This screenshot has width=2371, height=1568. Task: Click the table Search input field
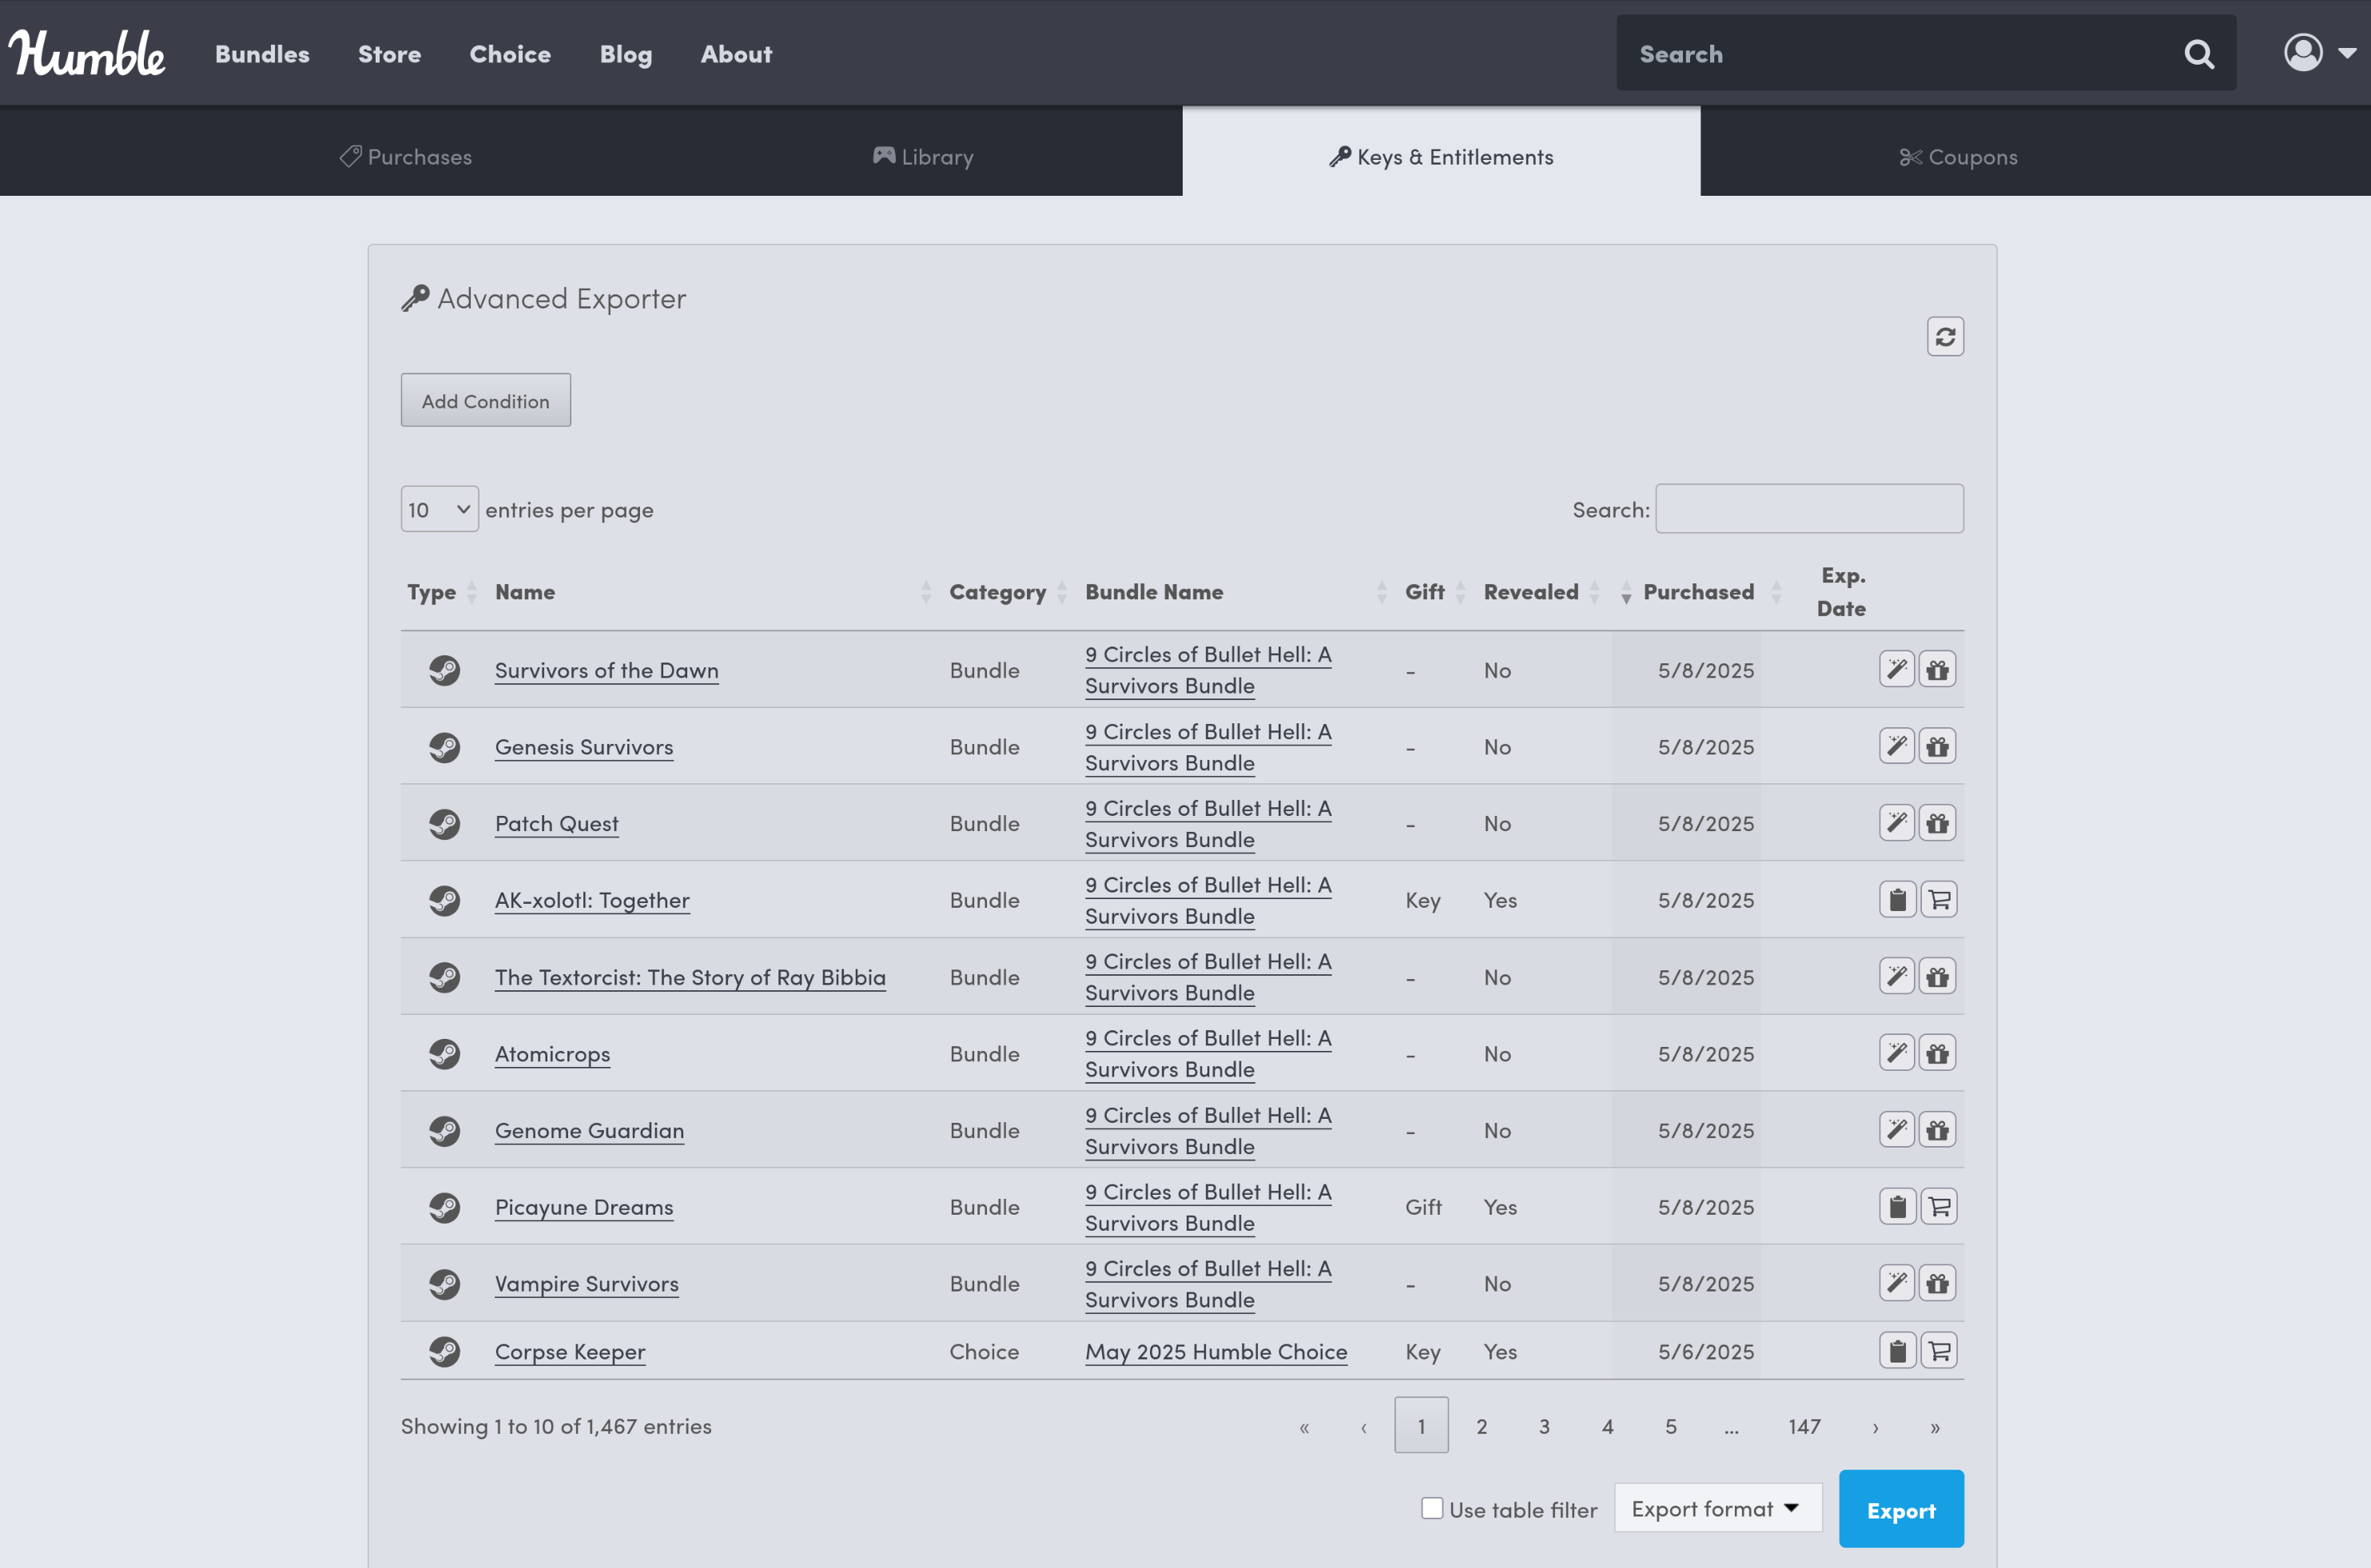1808,509
